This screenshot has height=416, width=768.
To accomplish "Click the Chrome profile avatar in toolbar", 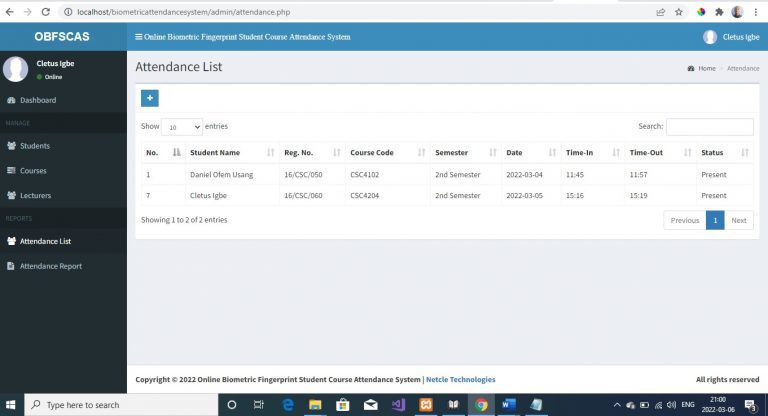I will click(x=737, y=12).
